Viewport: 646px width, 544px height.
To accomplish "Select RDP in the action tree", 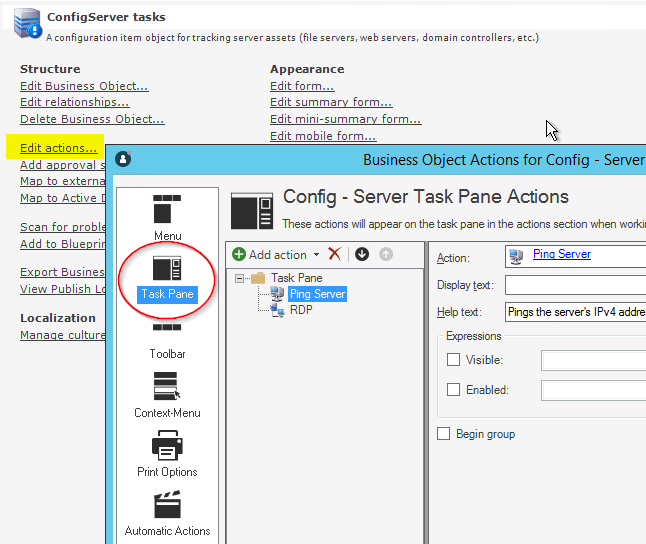I will pyautogui.click(x=301, y=310).
